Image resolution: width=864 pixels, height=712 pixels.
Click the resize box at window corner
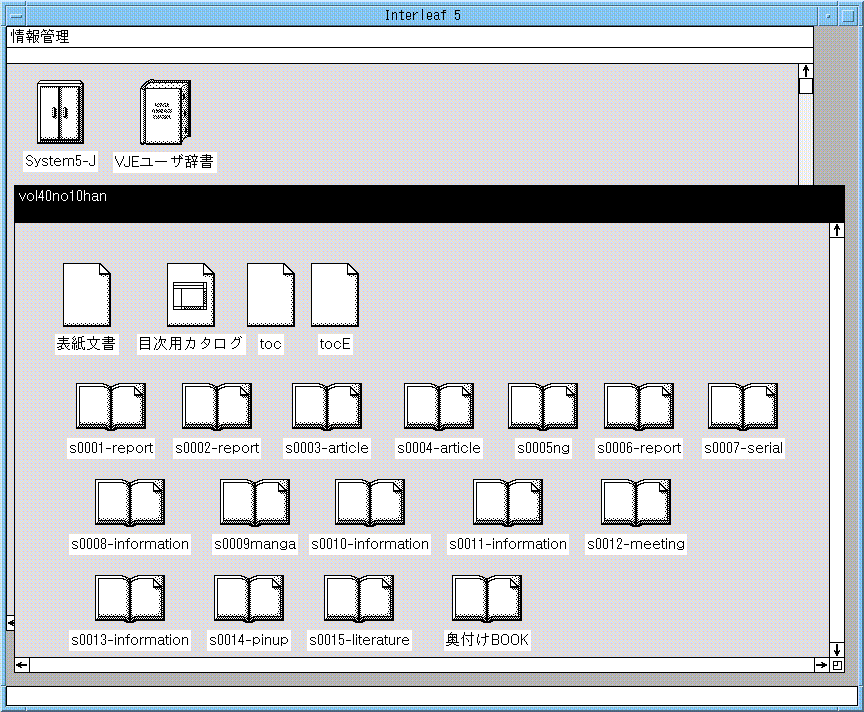(837, 665)
